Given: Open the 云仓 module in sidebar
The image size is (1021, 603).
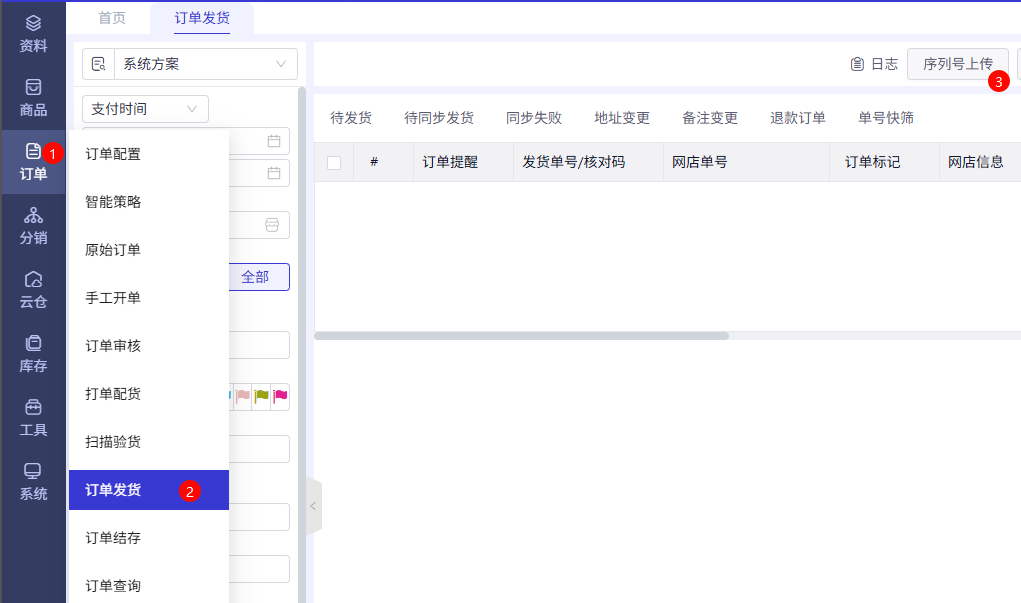Looking at the screenshot, I should coord(33,290).
